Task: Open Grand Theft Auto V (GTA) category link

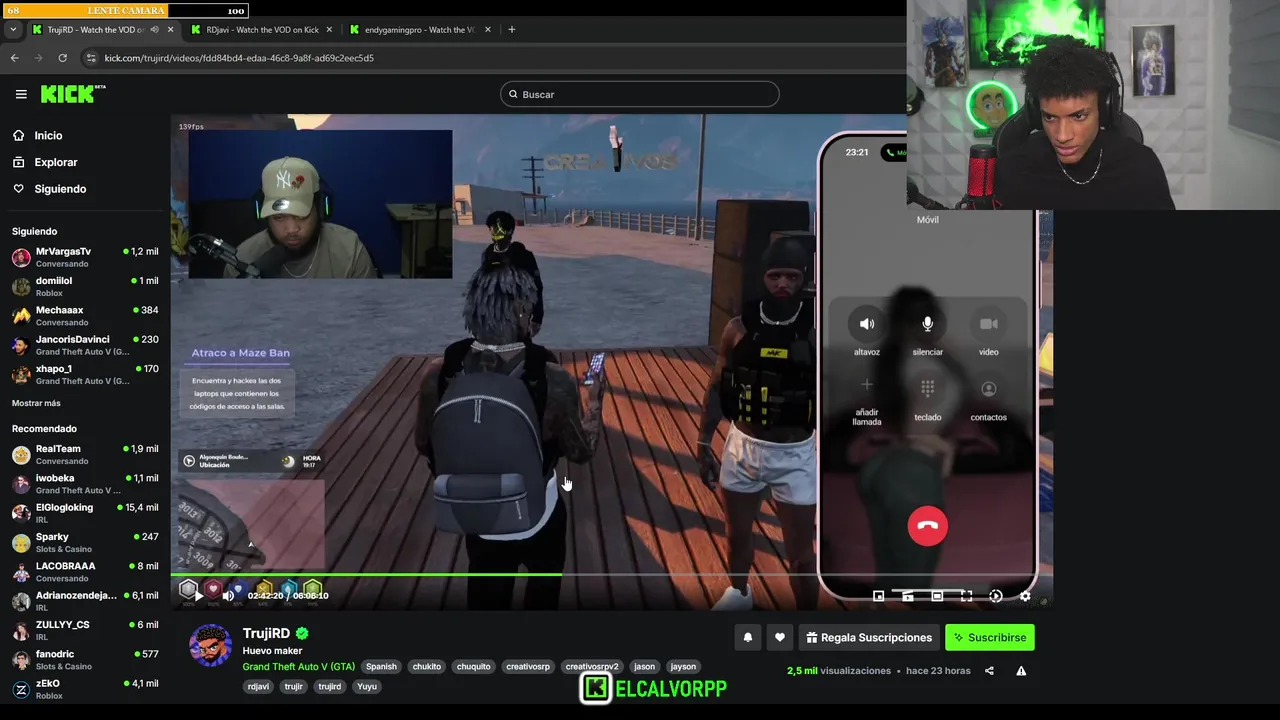Action: point(298,667)
